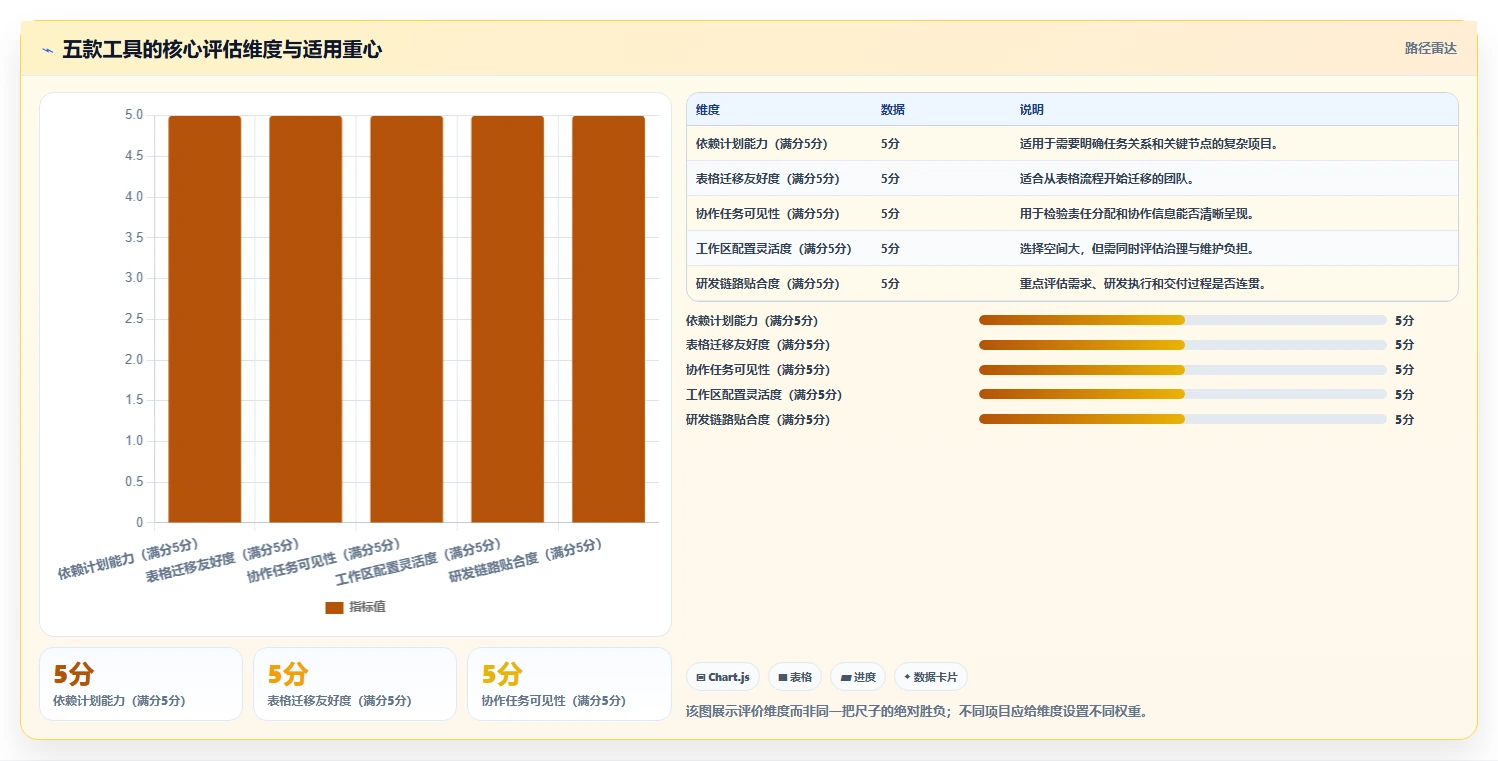
Task: Click the title 五款工具的核心评估维度与适用重心
Action: [222, 50]
